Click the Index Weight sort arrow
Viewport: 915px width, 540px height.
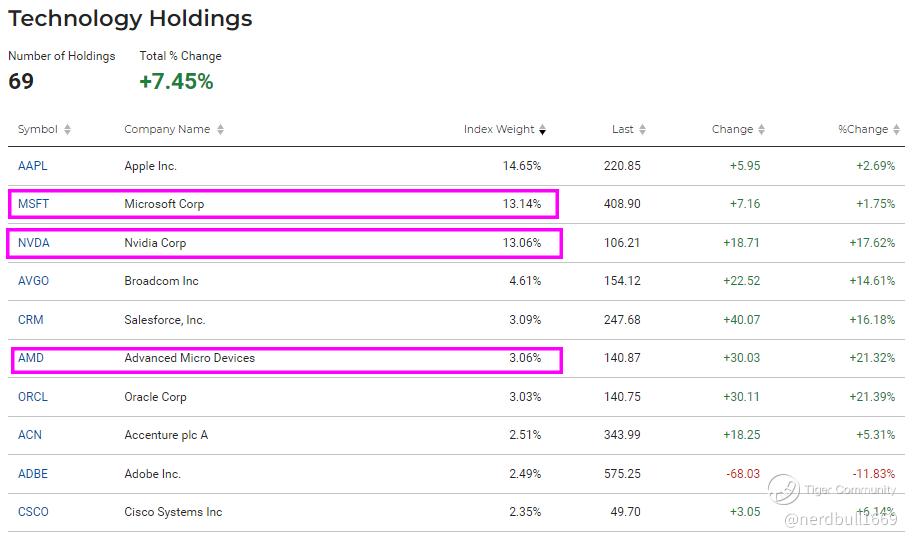pos(543,130)
